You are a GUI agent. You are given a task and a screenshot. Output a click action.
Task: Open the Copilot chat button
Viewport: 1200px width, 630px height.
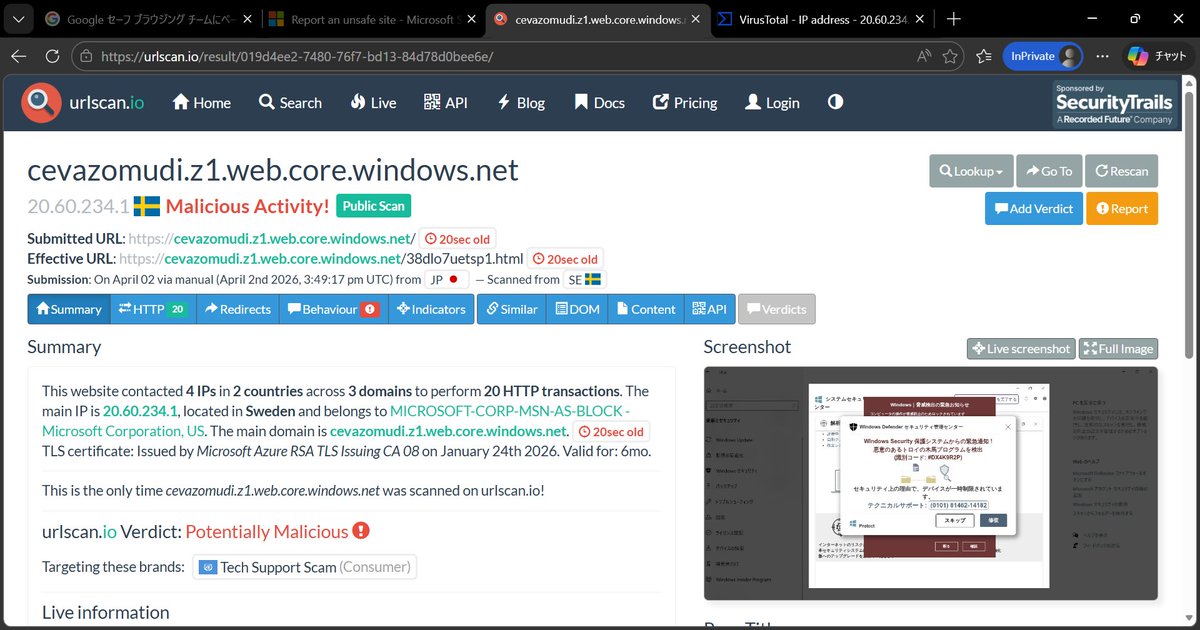click(x=1156, y=56)
